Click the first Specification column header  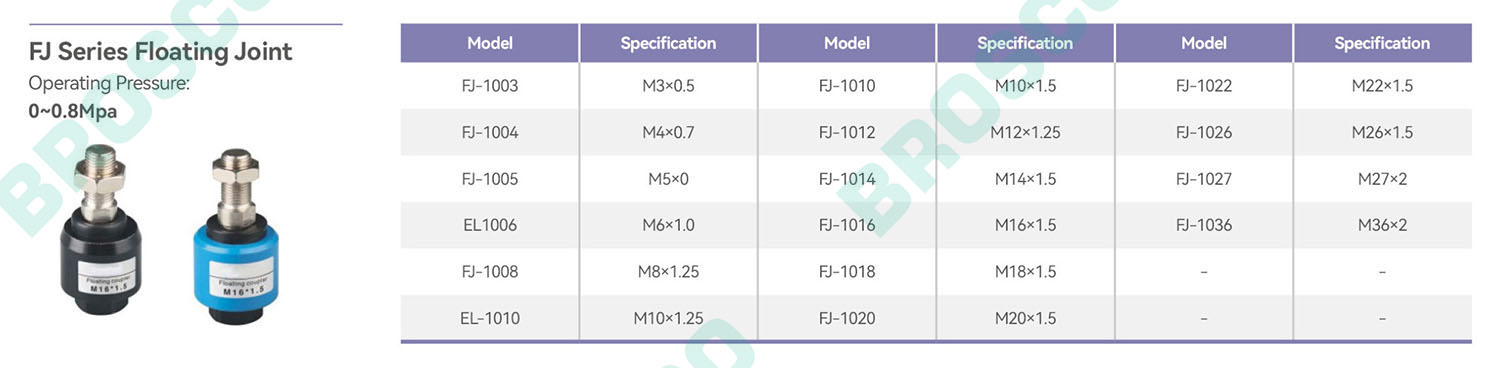pyautogui.click(x=668, y=43)
